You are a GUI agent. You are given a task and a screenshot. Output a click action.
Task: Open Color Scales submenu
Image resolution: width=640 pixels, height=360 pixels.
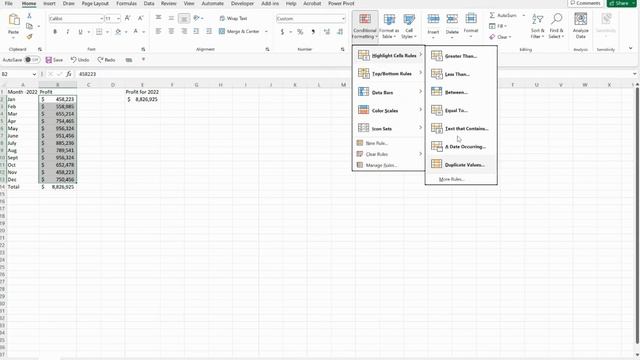pos(389,110)
